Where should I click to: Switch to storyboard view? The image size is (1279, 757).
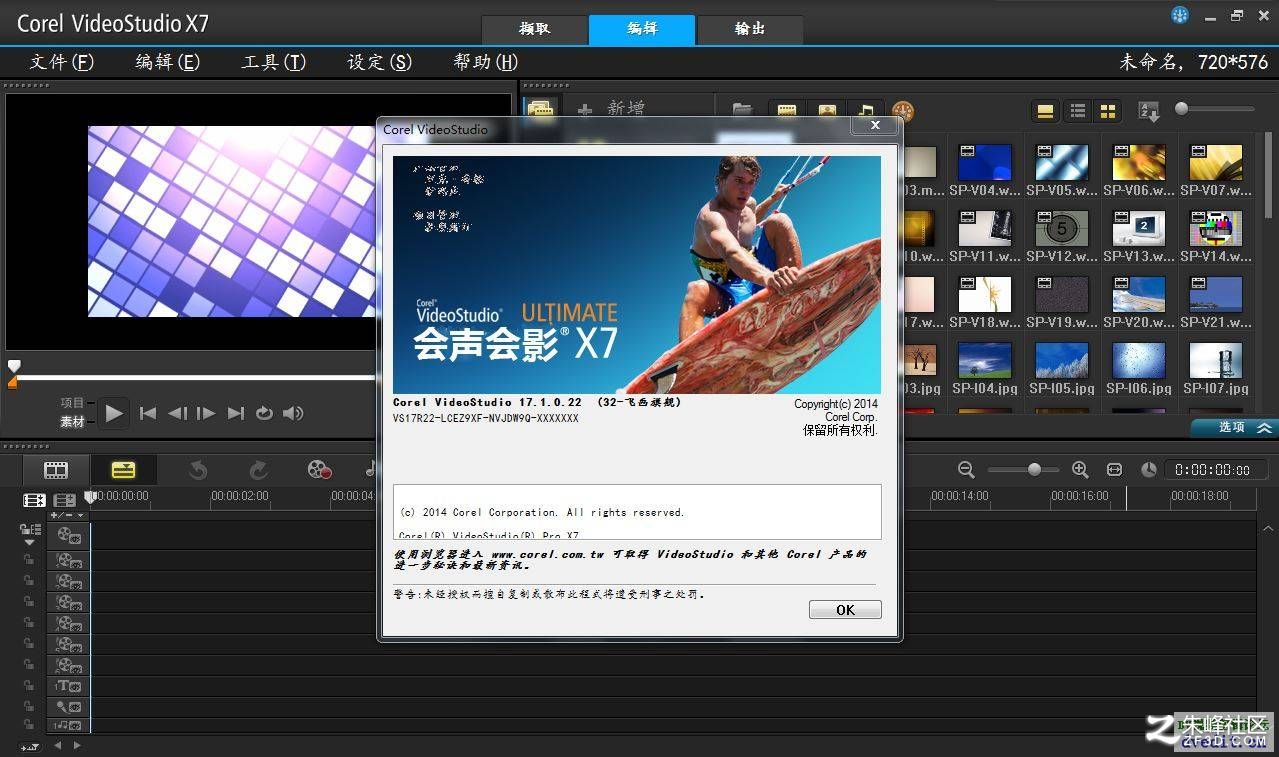click(x=56, y=469)
